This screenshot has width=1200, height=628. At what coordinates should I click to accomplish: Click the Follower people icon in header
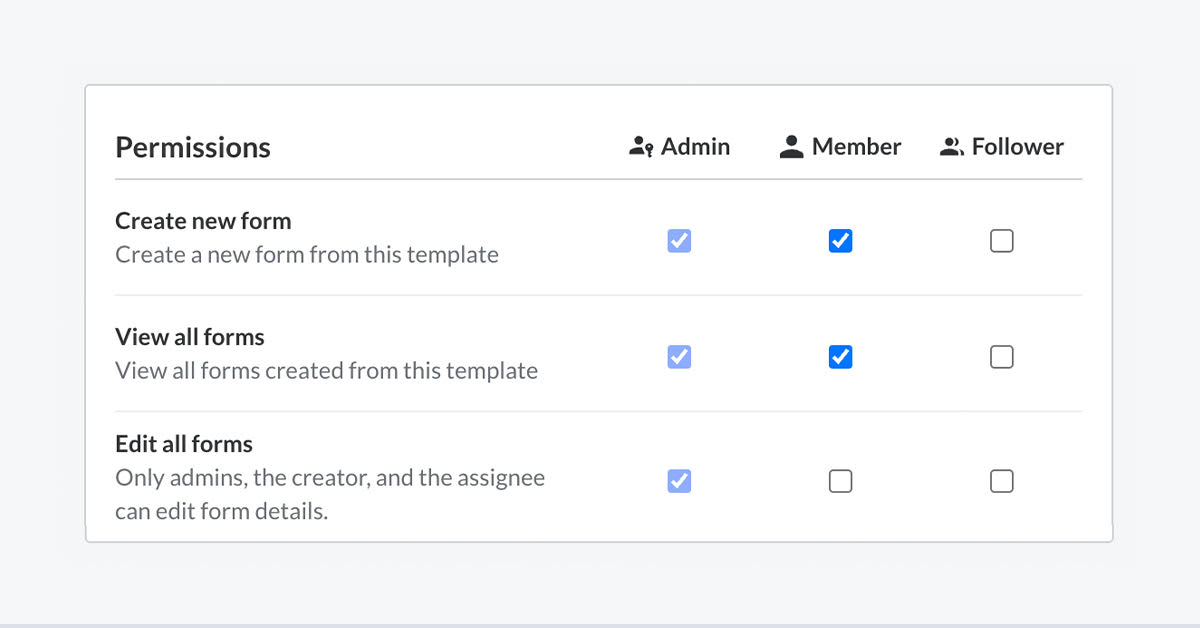(951, 147)
